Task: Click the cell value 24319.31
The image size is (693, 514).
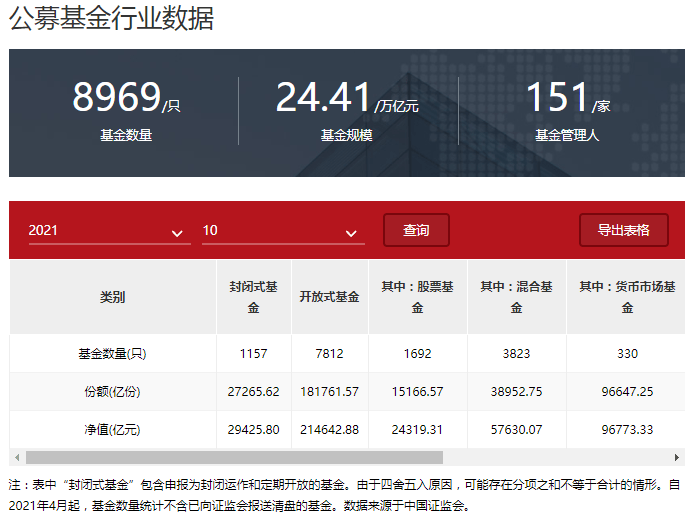Action: pyautogui.click(x=418, y=430)
